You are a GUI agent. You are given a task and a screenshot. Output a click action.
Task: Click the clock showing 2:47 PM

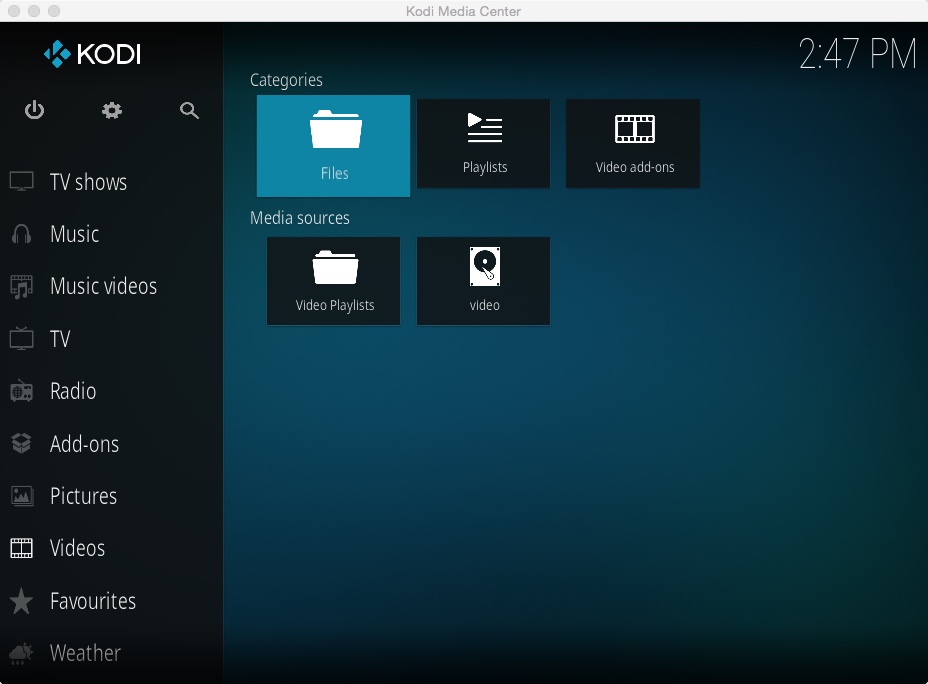[857, 54]
